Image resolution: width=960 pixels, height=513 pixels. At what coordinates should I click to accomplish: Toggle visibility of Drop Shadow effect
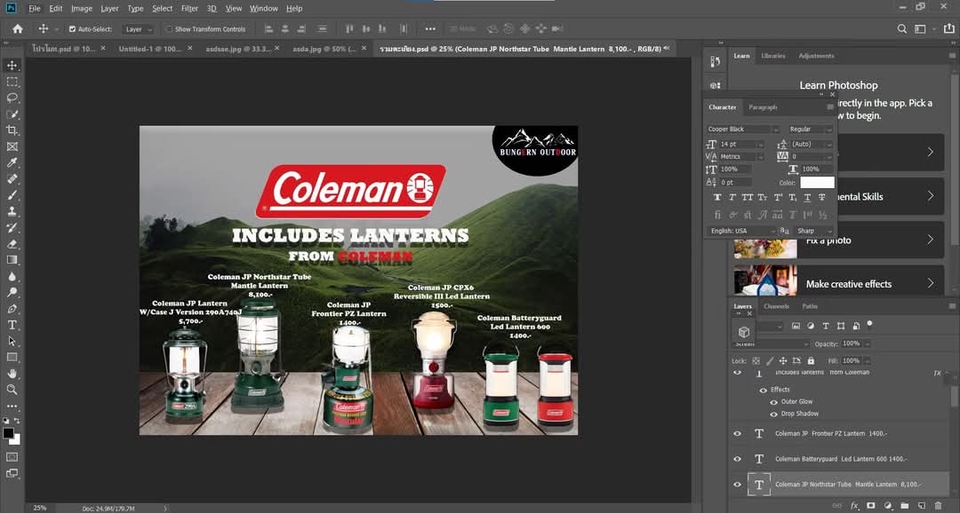tap(773, 414)
